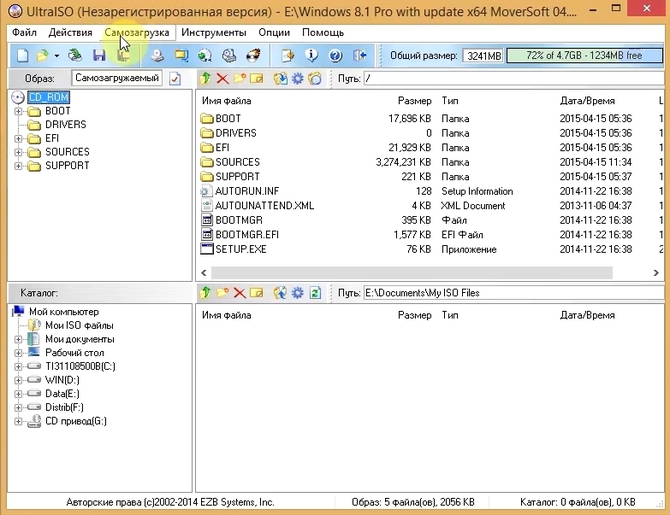Click the Make CD/DVD image icon
The image size is (670, 515).
pyautogui.click(x=157, y=56)
